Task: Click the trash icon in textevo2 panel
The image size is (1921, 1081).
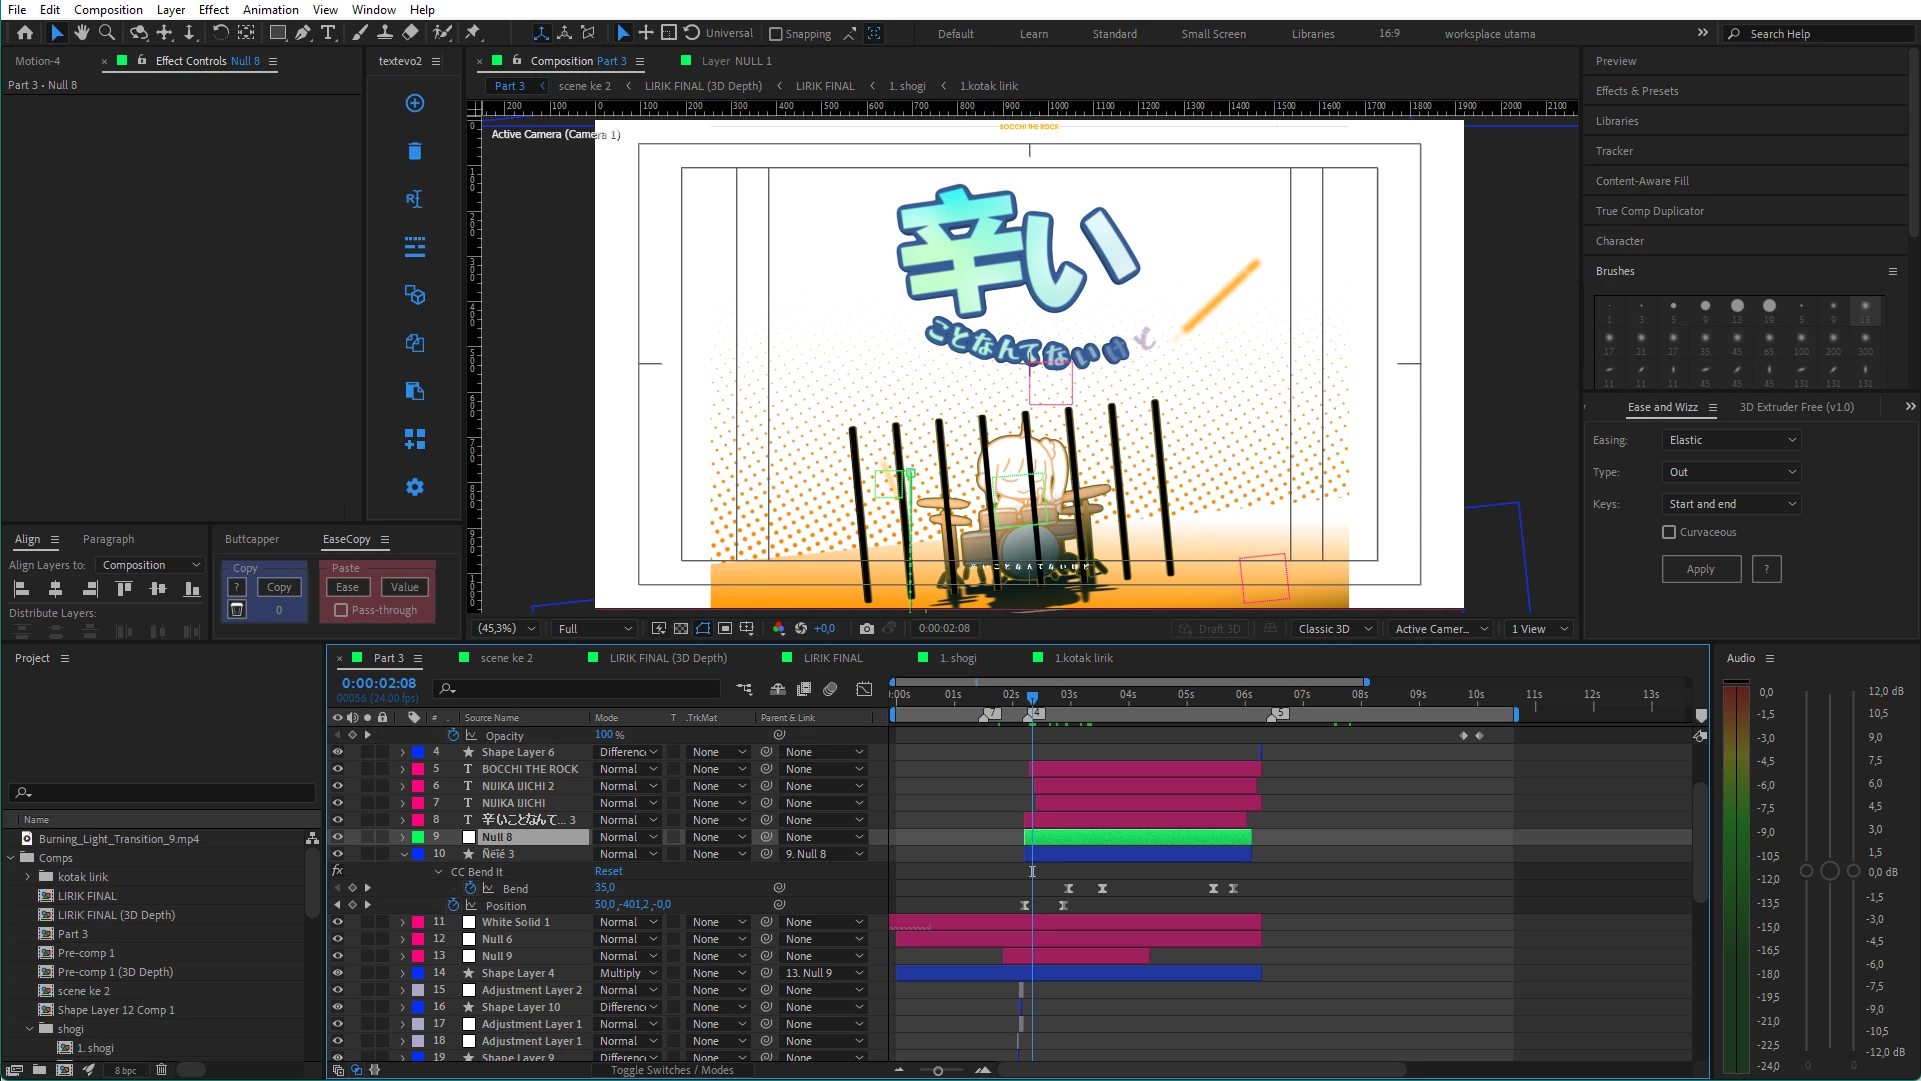Action: pyautogui.click(x=415, y=151)
